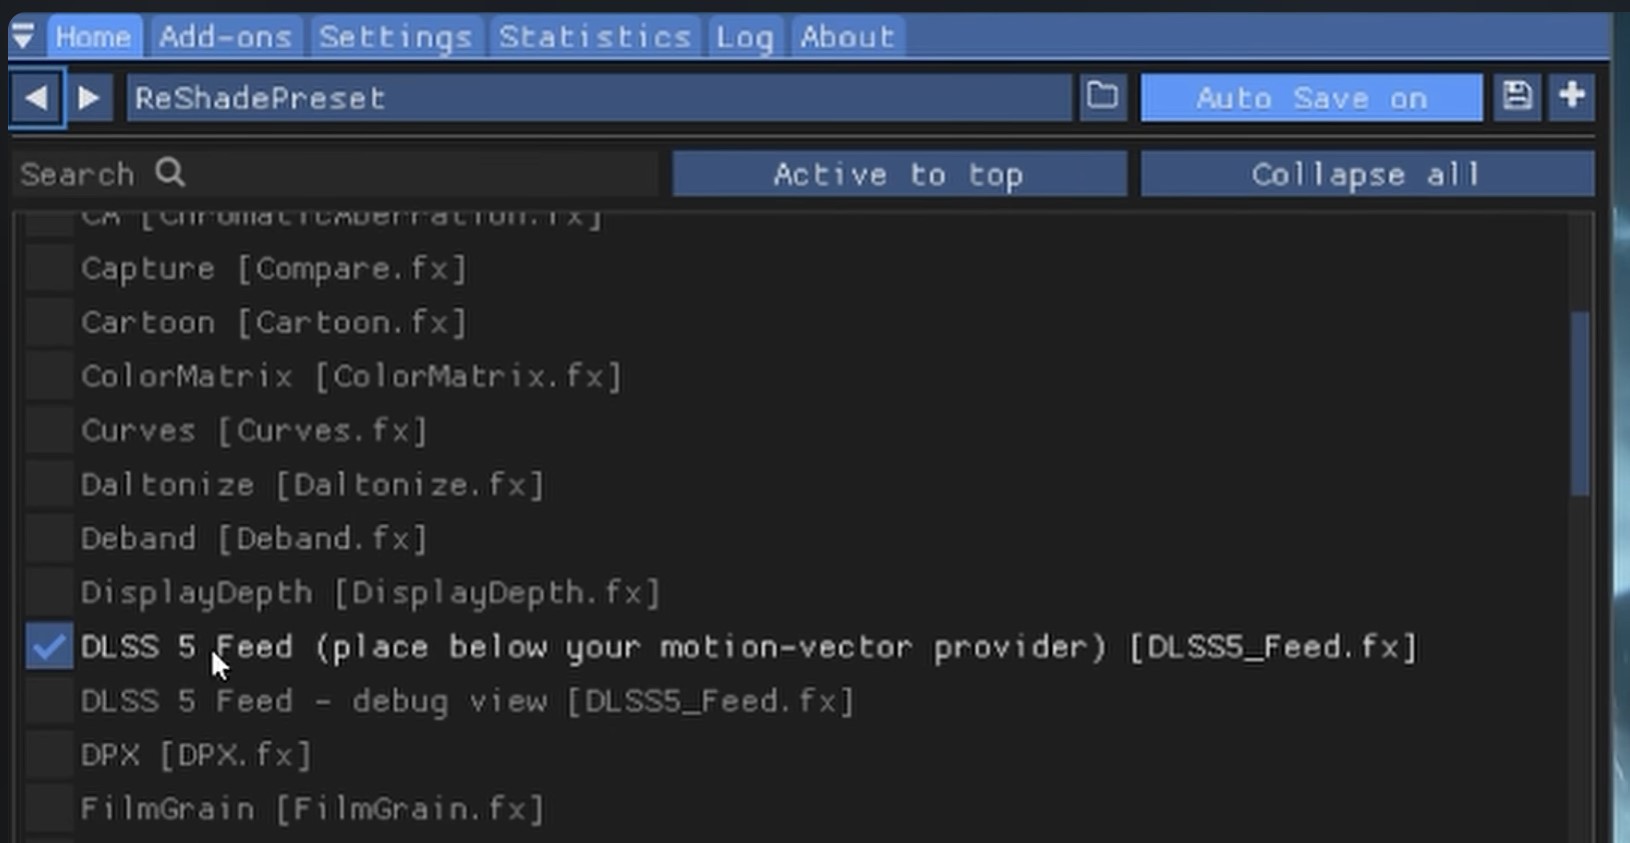Click the Active to top button

[899, 174]
